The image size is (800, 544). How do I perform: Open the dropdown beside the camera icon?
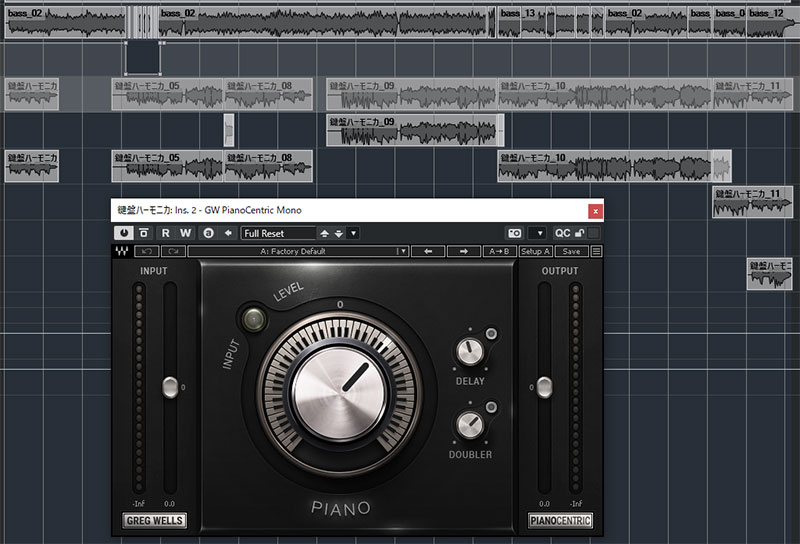pyautogui.click(x=538, y=233)
